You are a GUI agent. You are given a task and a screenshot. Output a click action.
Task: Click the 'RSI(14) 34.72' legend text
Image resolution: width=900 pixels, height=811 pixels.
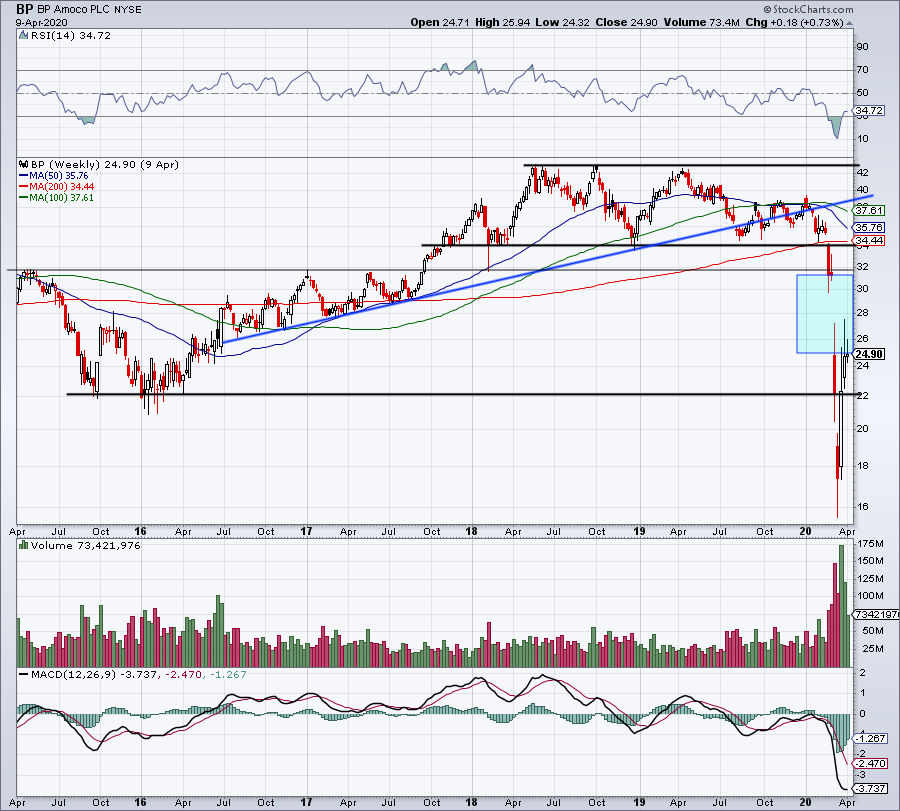pos(71,36)
